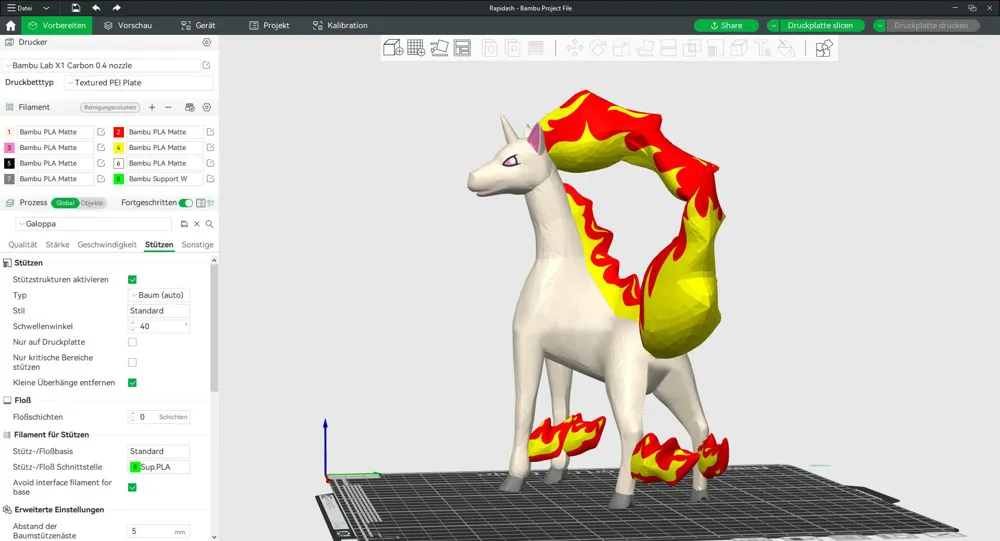This screenshot has width=1000, height=541.
Task: Select the Scale tool icon
Action: 621,48
